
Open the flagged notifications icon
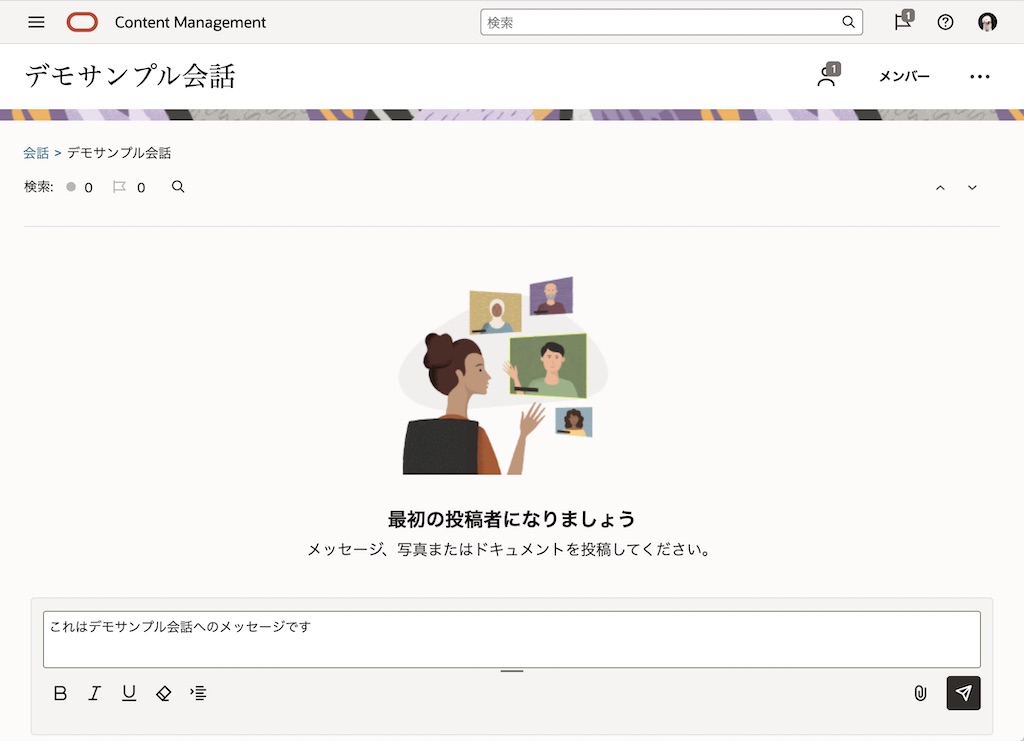(902, 21)
